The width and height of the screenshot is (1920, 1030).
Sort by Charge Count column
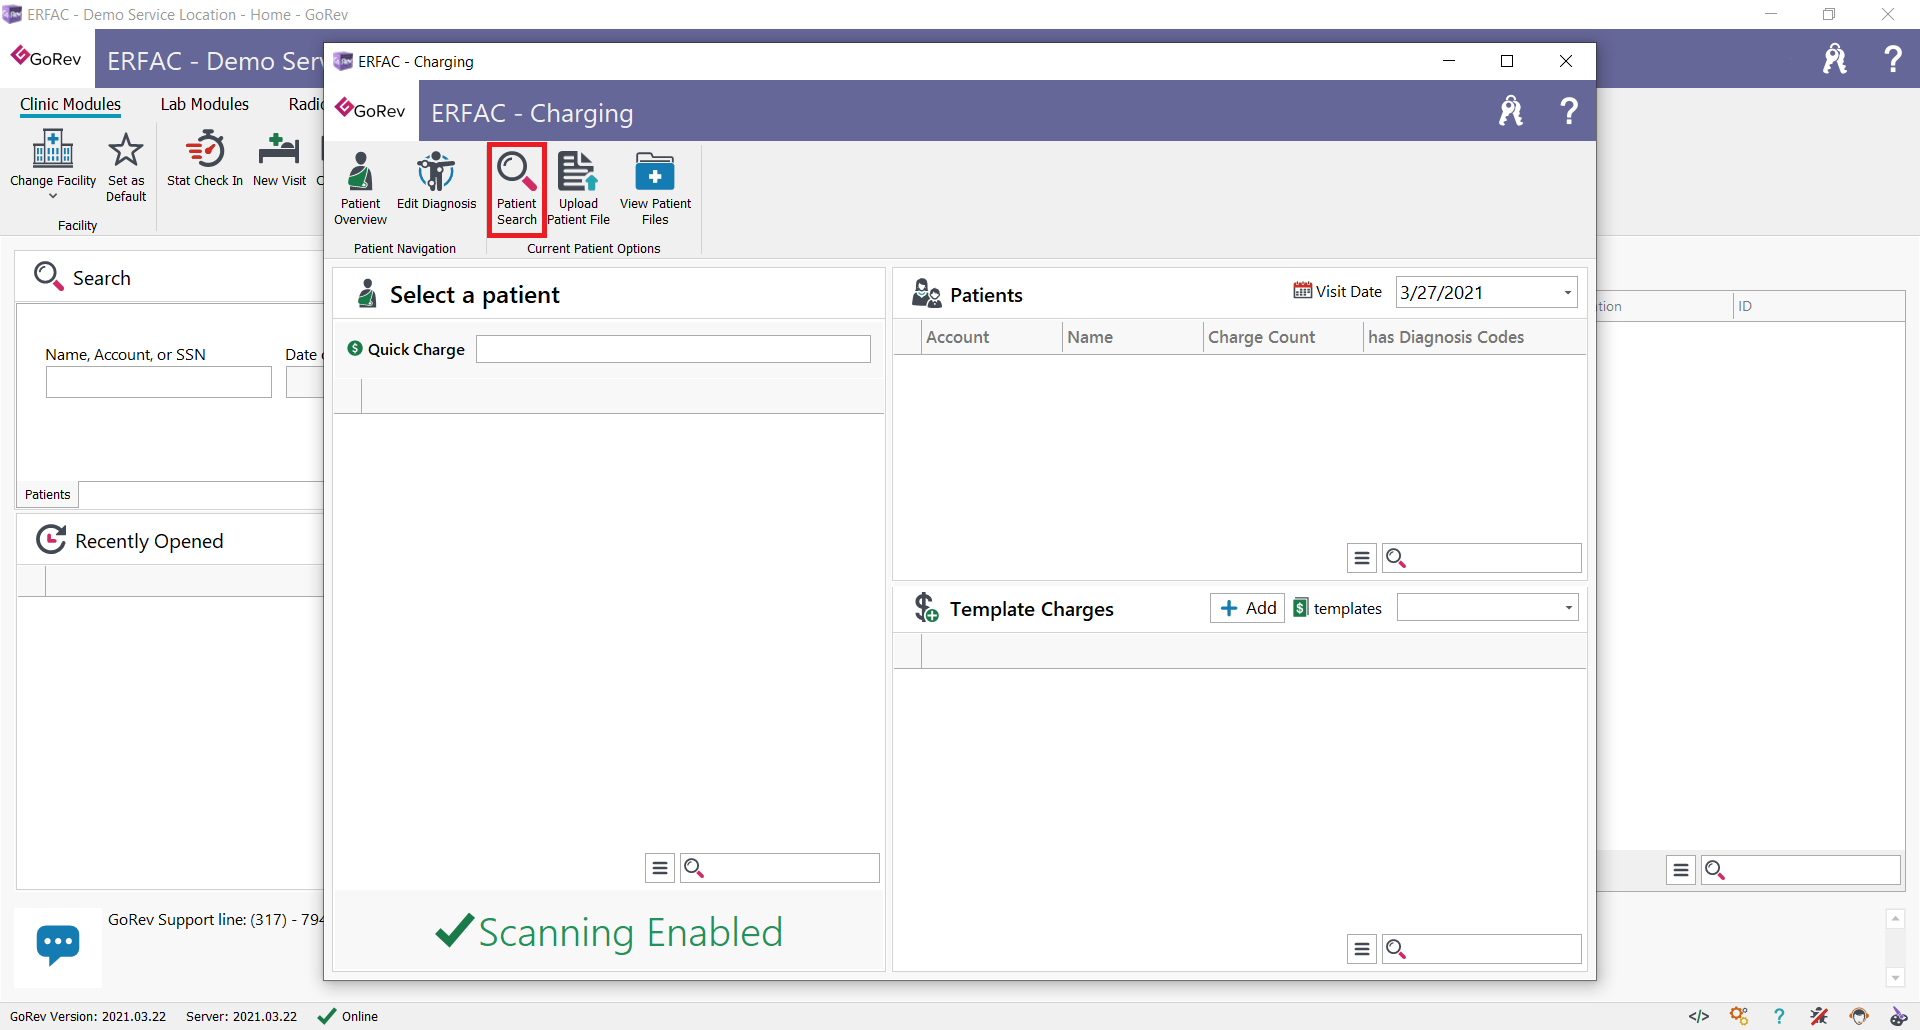click(x=1283, y=337)
